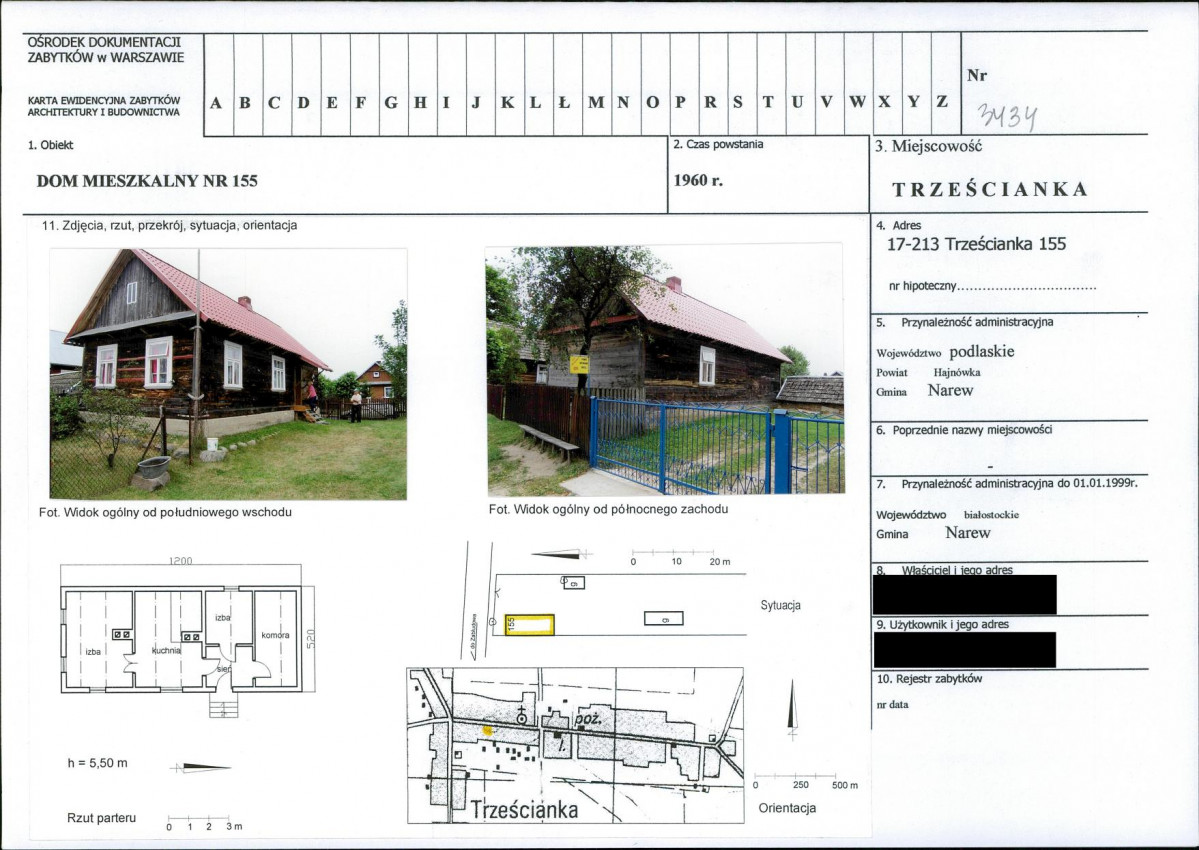Select the TRZEŚCIANKA locality heading

(x=989, y=190)
